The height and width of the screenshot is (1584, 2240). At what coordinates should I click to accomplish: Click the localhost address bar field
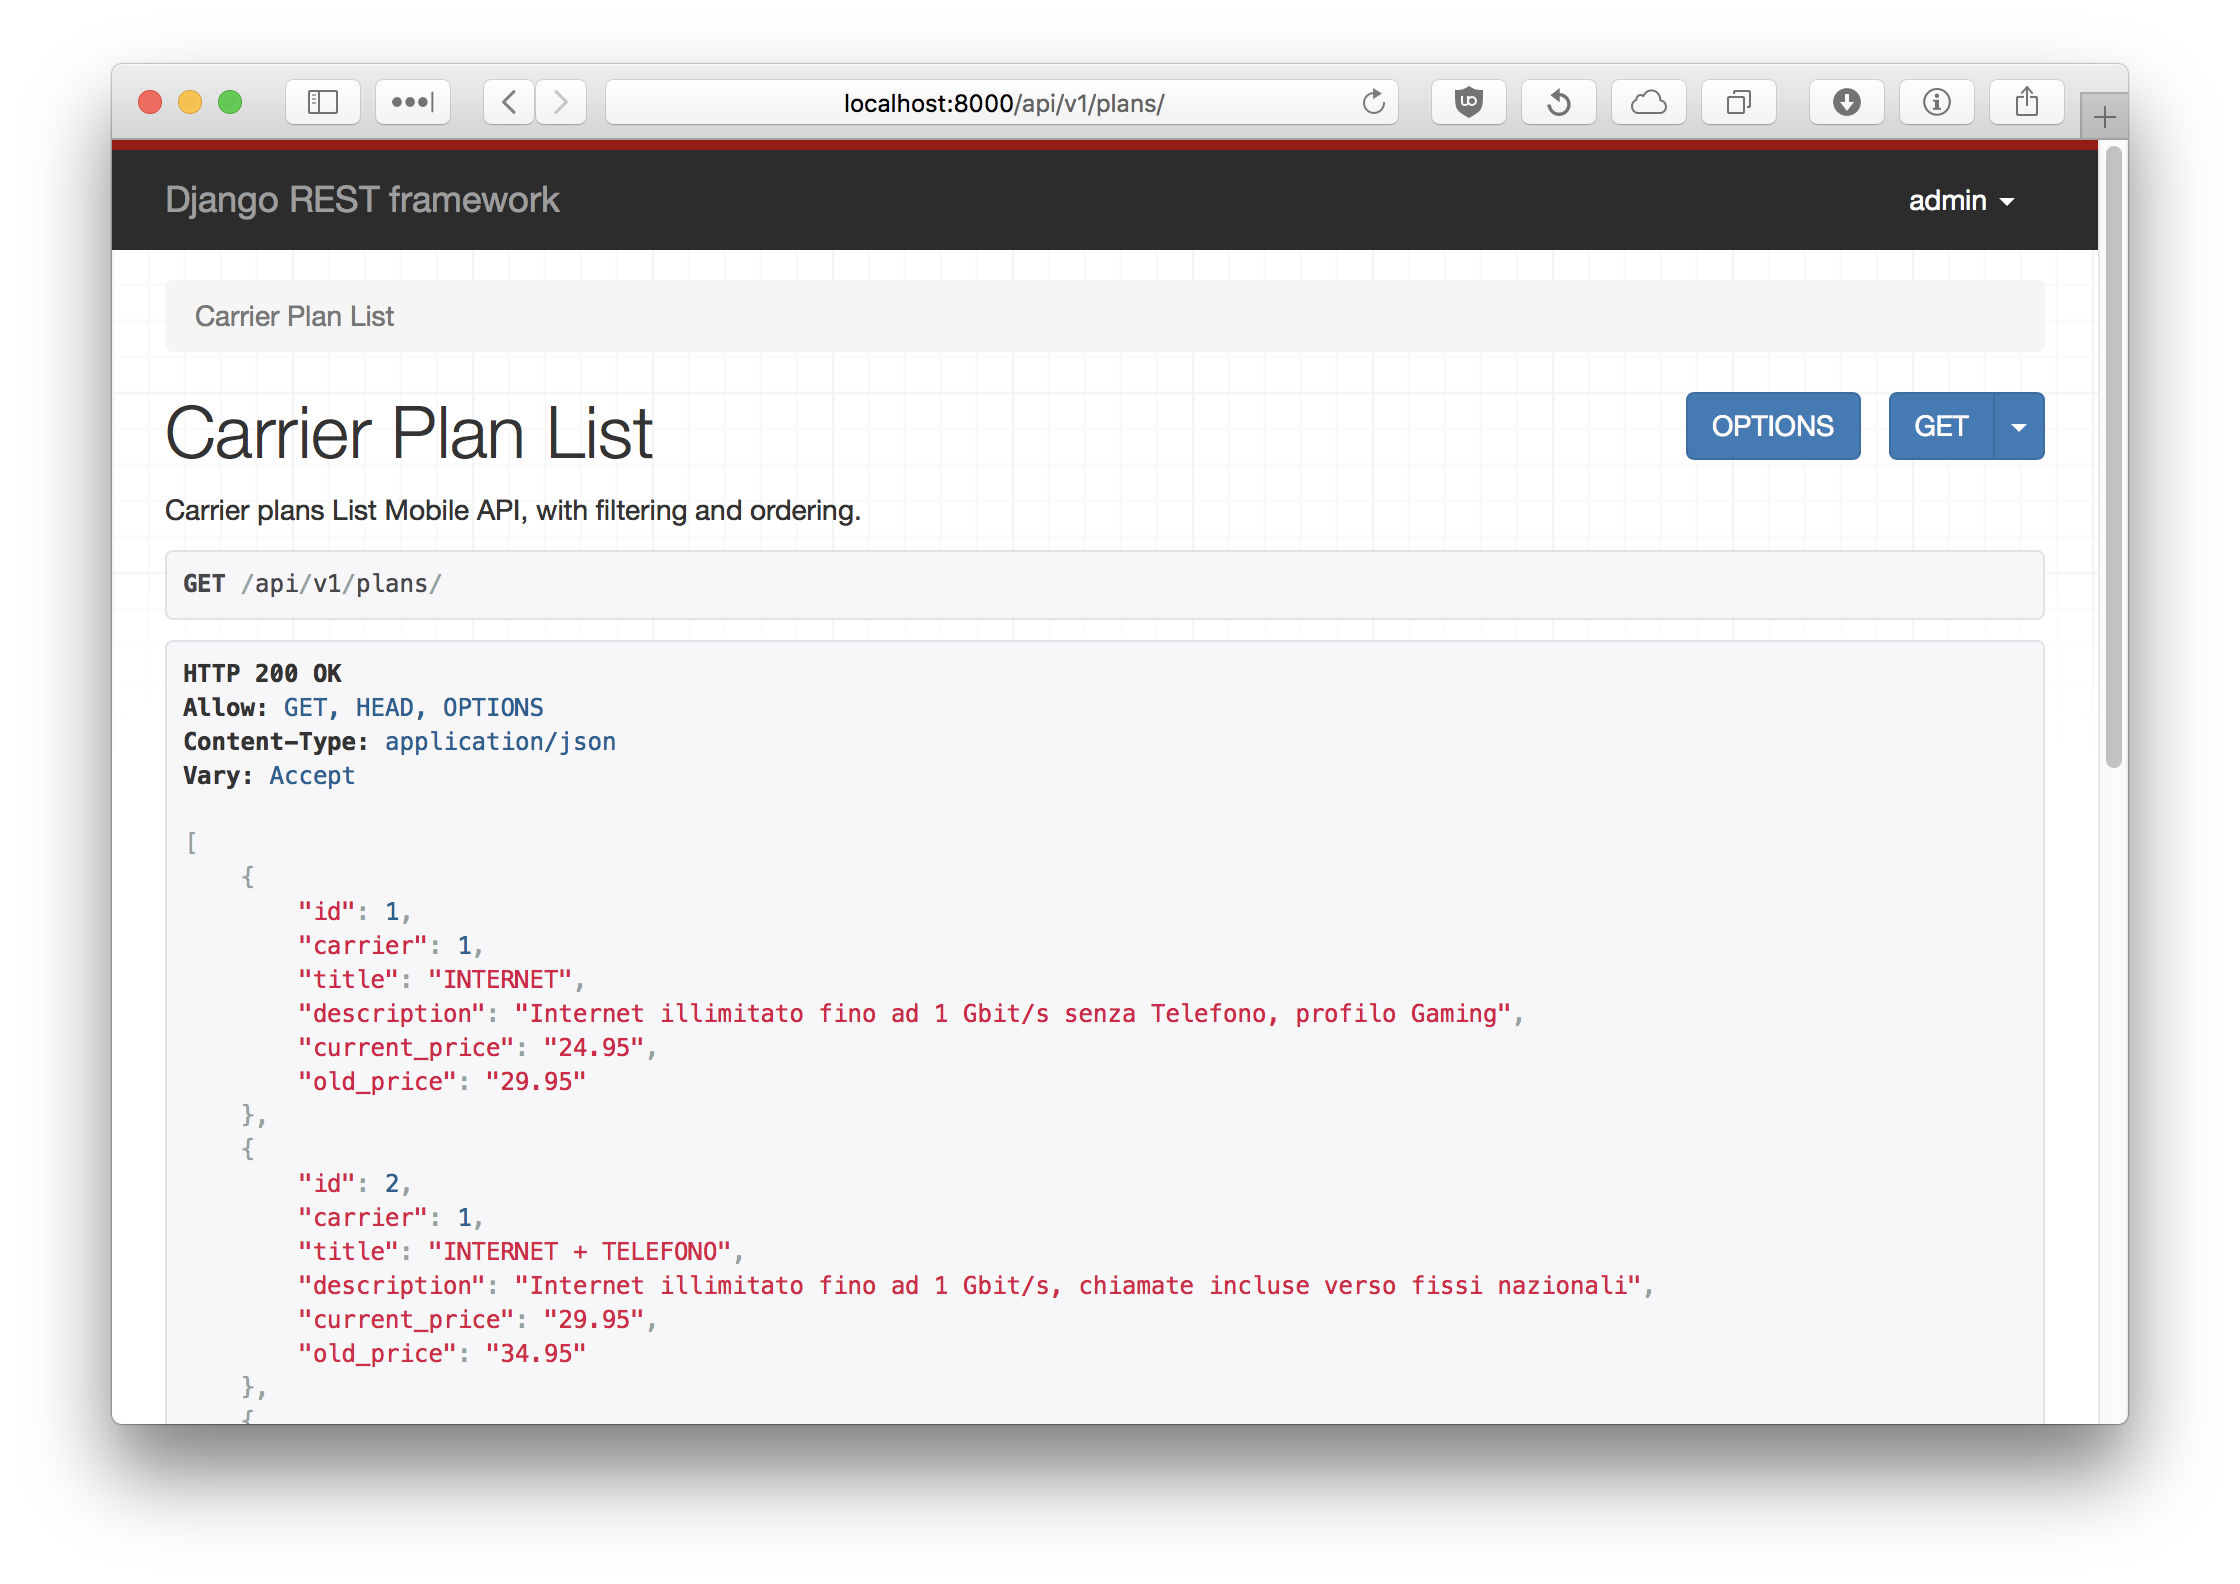coord(1003,103)
